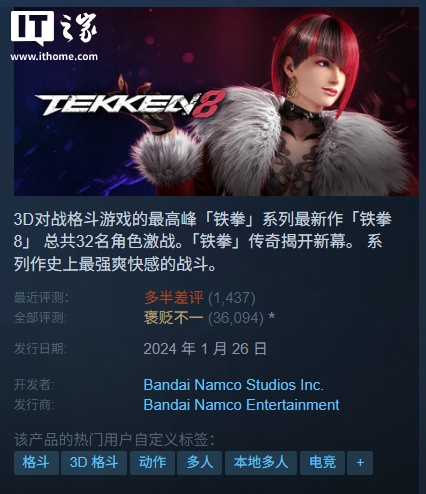
Task: Select the 电竞 tag
Action: tap(322, 463)
